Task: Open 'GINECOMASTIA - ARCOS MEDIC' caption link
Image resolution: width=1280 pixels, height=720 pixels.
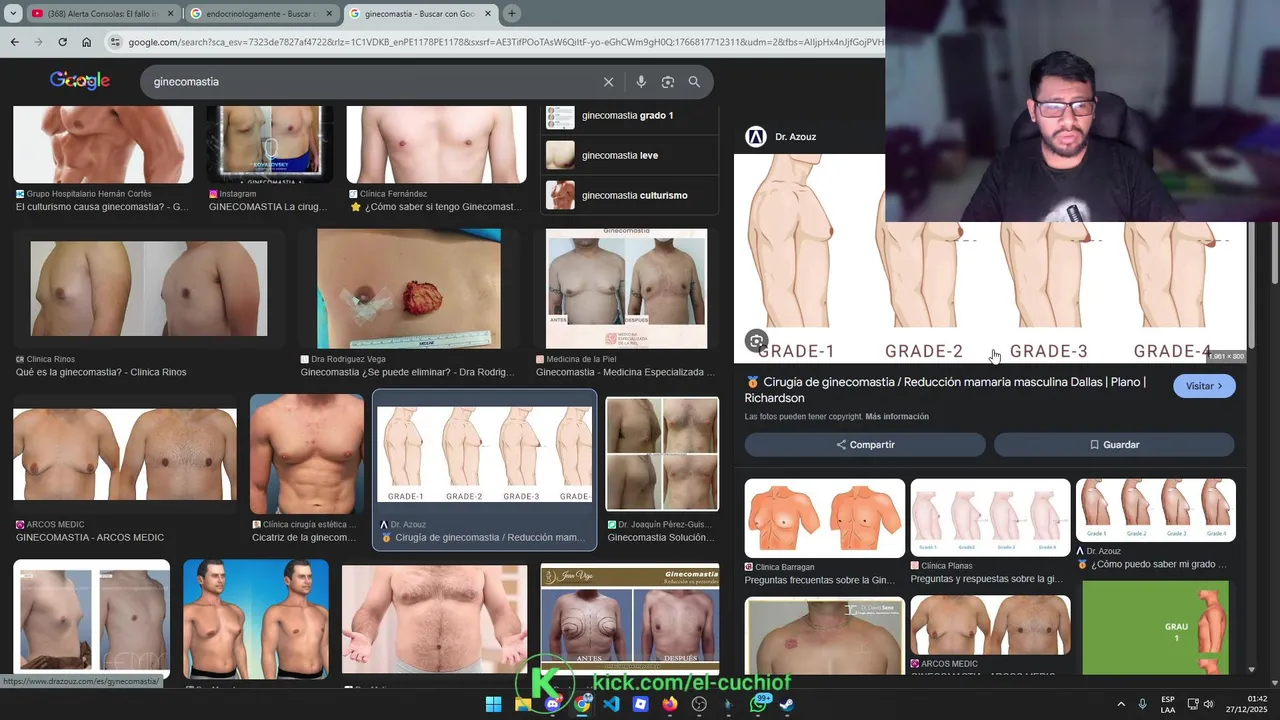Action: [90, 537]
